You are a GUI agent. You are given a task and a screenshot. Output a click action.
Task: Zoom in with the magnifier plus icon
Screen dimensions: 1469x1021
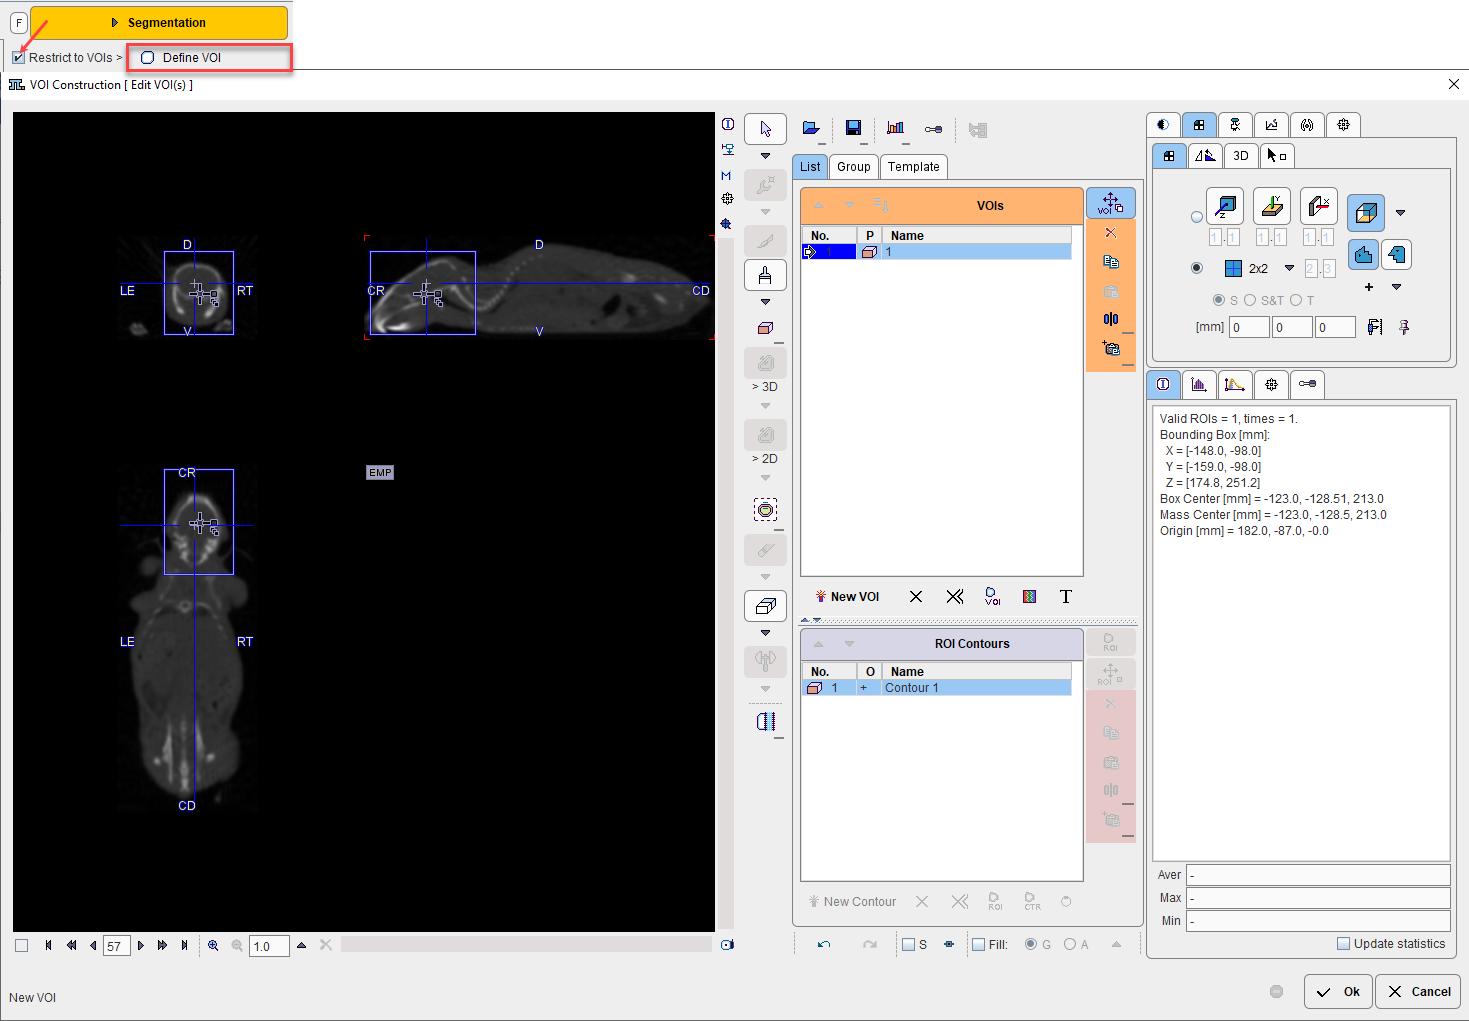(x=213, y=945)
